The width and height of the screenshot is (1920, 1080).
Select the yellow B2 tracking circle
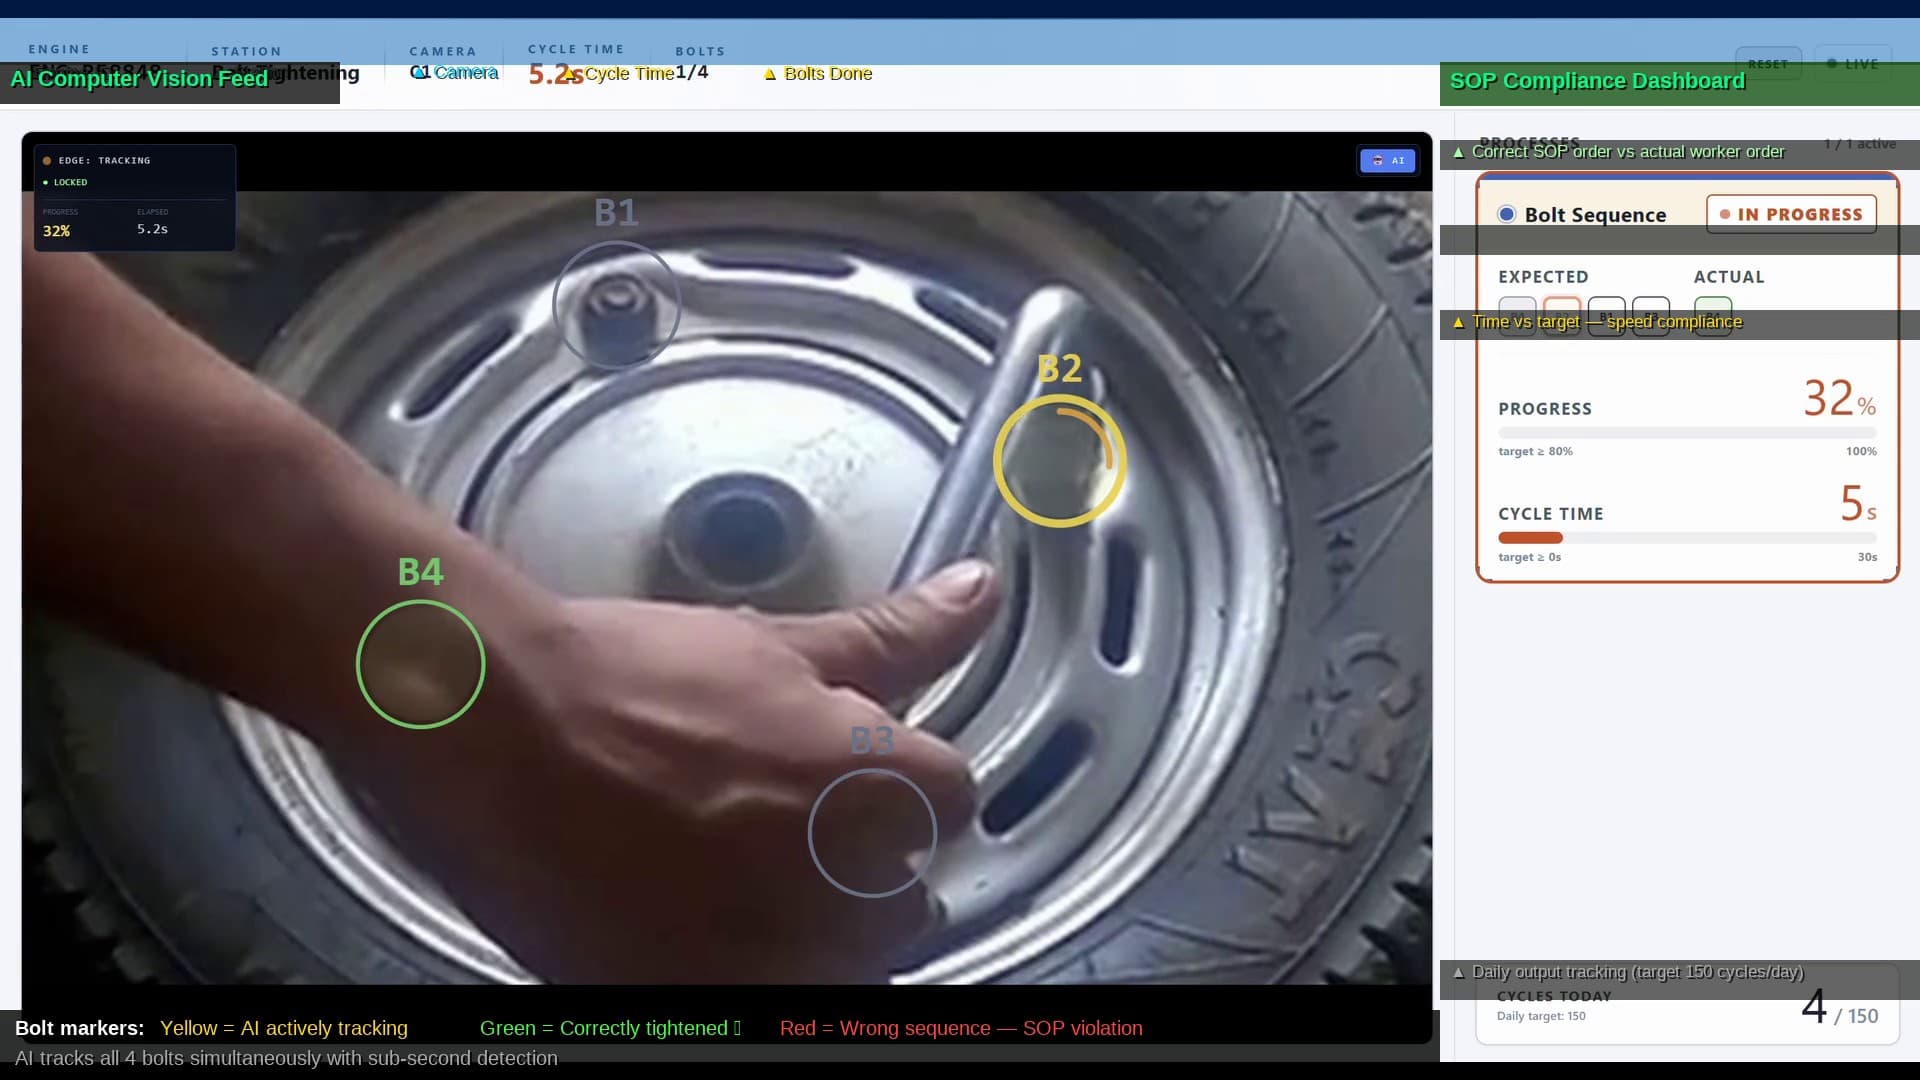[1059, 461]
